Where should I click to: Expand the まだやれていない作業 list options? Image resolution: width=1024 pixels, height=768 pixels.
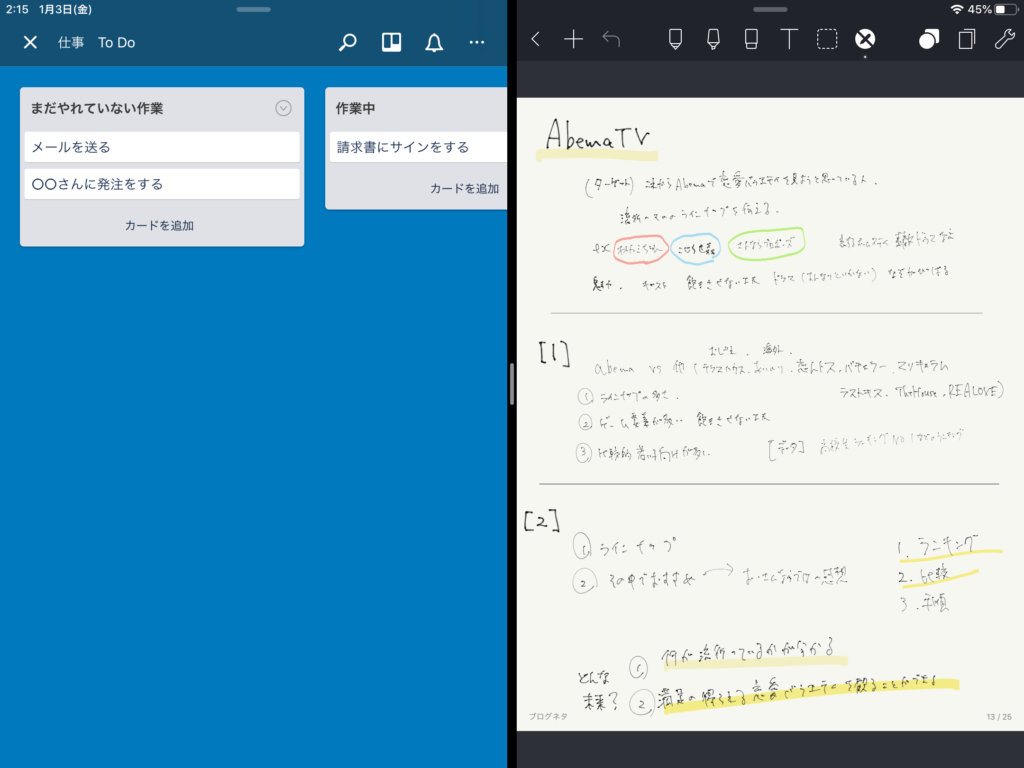pyautogui.click(x=283, y=108)
